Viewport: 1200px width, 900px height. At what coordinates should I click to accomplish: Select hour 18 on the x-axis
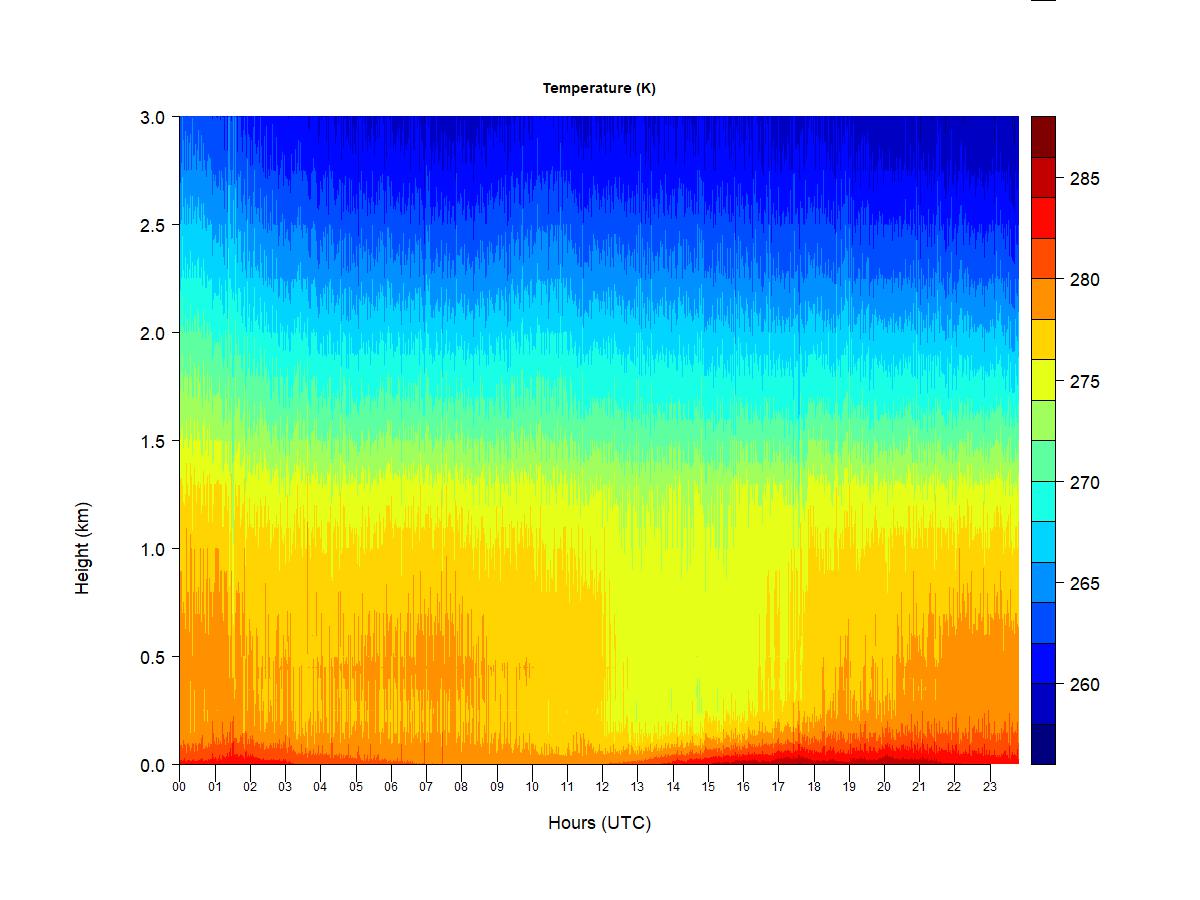(x=814, y=786)
